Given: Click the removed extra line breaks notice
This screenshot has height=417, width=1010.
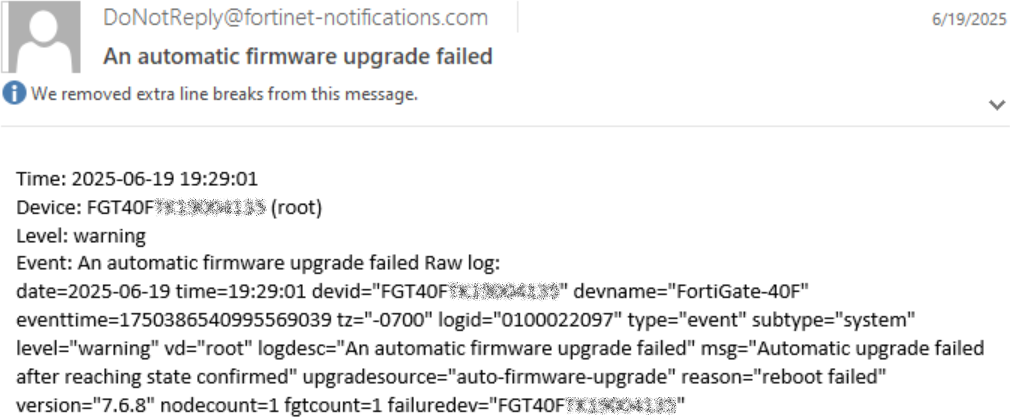Looking at the screenshot, I should click(224, 95).
